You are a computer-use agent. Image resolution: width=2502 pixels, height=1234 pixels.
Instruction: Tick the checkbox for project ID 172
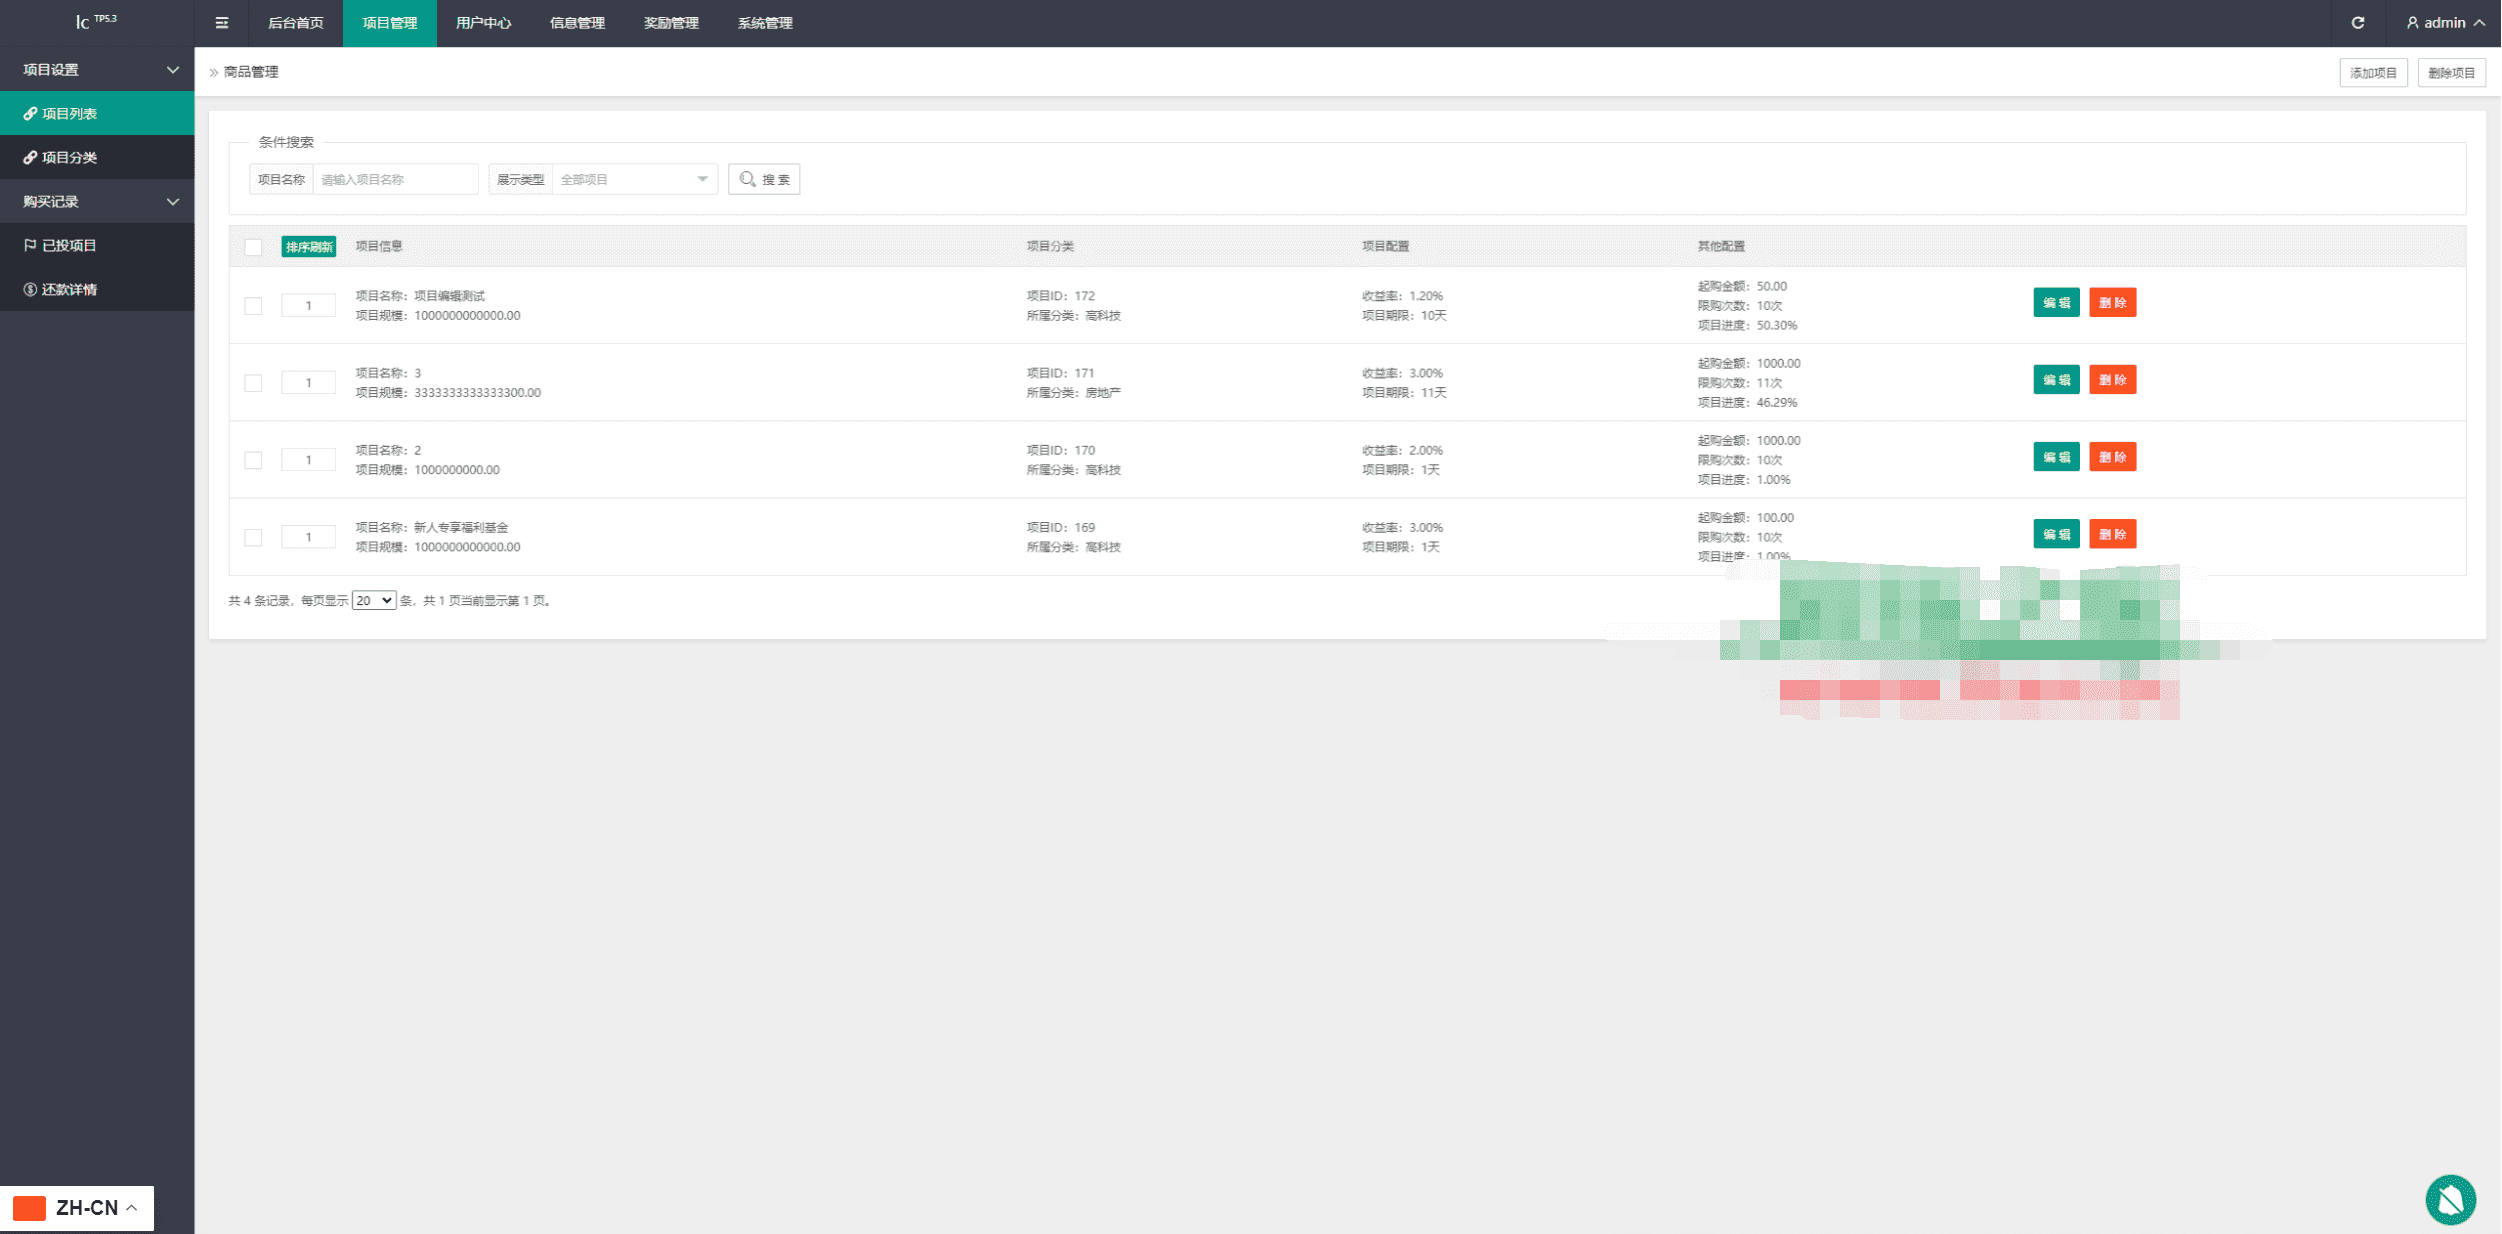tap(254, 306)
